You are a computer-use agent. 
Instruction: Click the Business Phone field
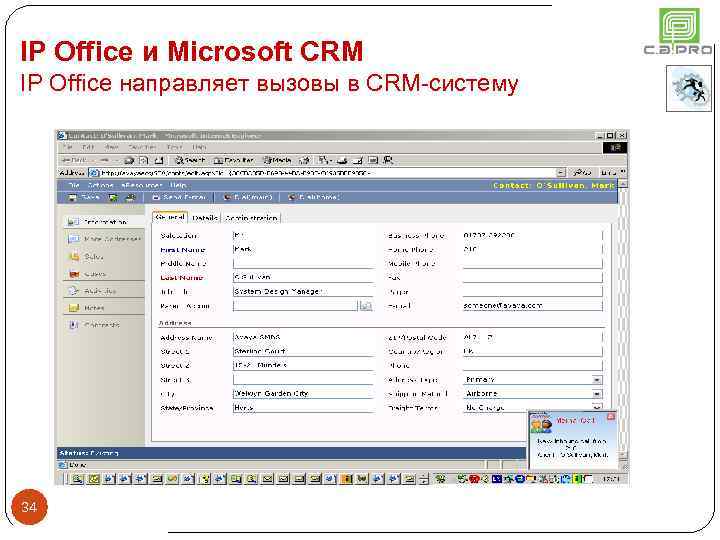point(532,236)
